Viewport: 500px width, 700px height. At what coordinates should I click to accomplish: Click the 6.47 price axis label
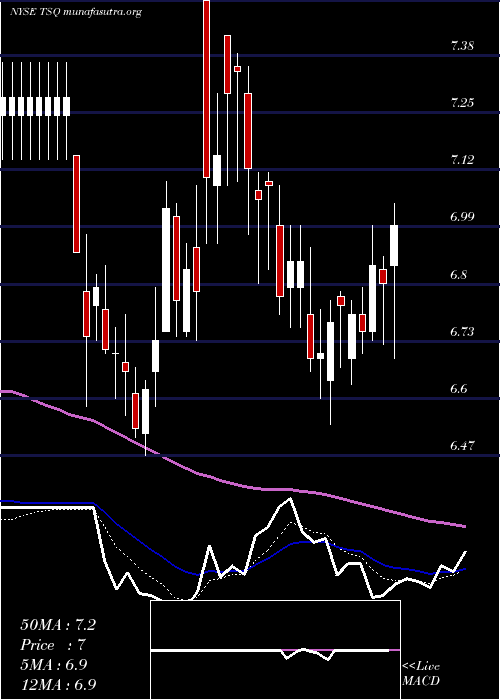462,446
